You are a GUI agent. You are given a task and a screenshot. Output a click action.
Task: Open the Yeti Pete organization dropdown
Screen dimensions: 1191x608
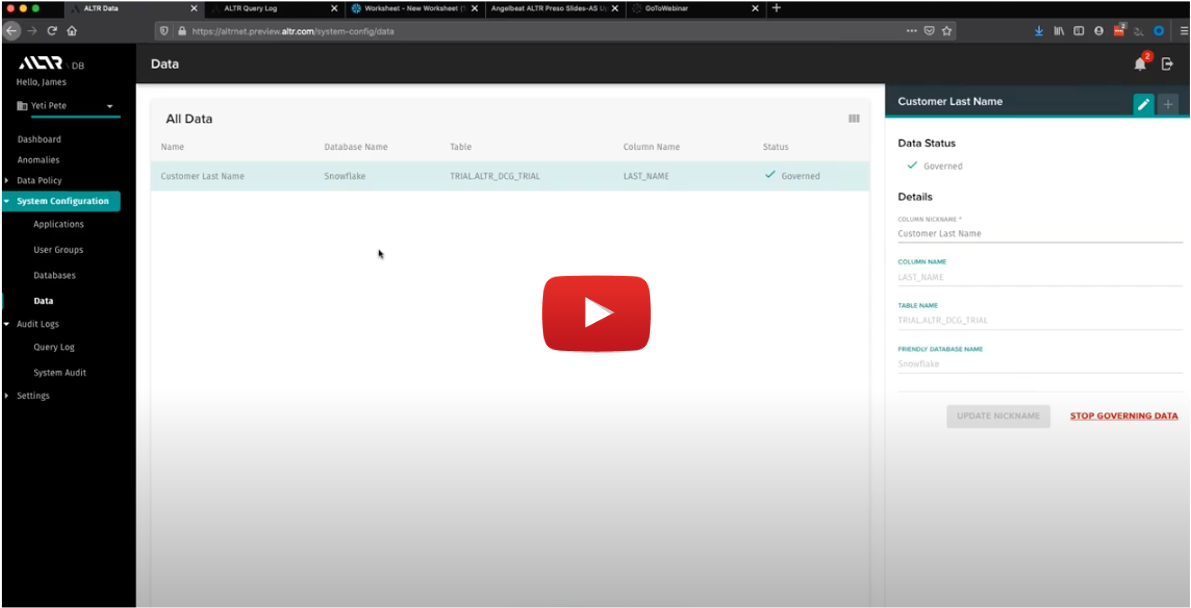[68, 106]
